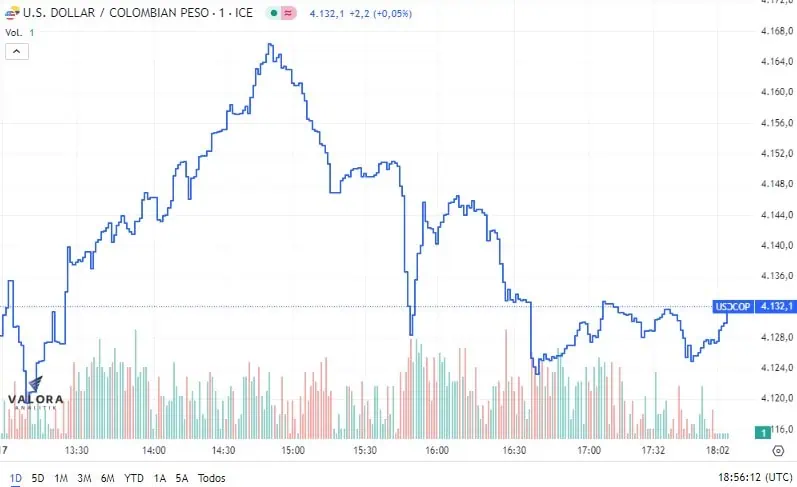This screenshot has width=797, height=487.
Task: Click the Vol. indicator legend label
Action: (x=14, y=33)
